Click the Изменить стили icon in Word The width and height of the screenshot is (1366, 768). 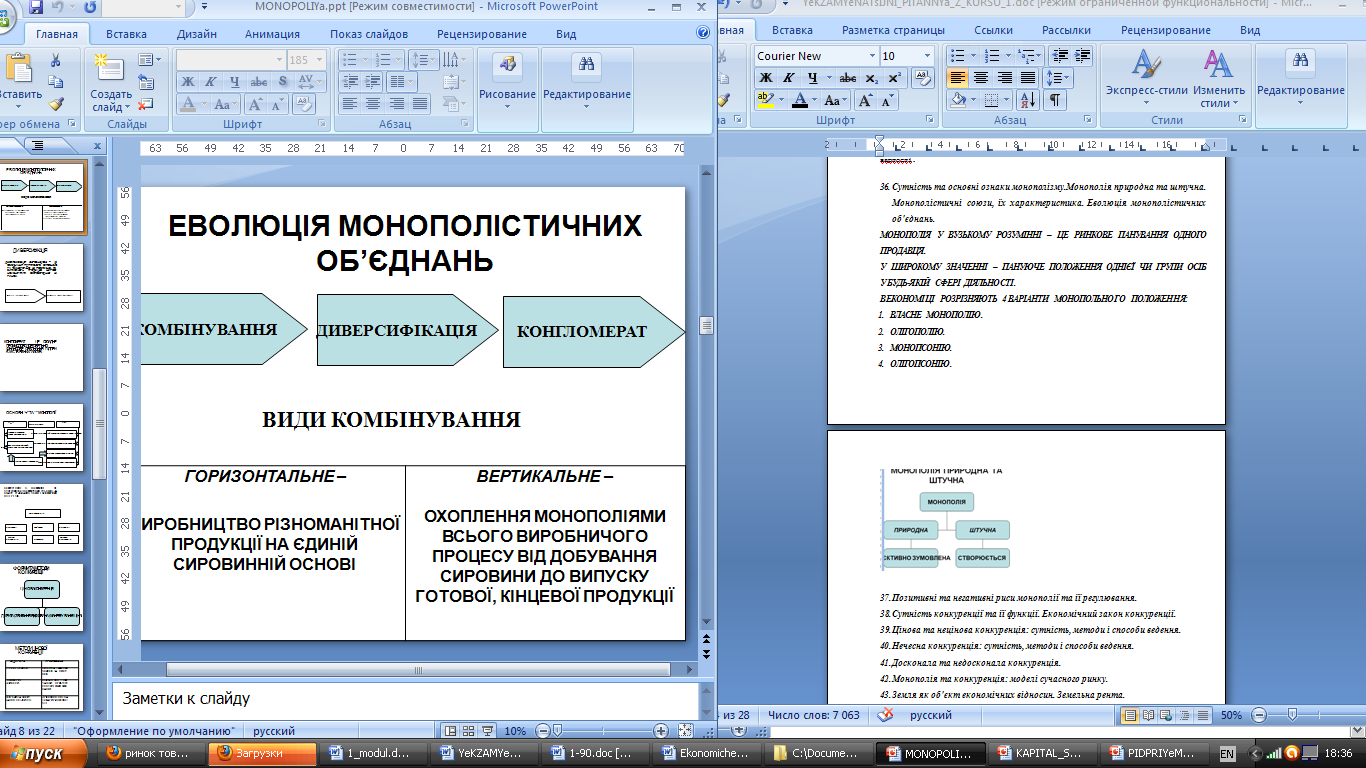1217,66
